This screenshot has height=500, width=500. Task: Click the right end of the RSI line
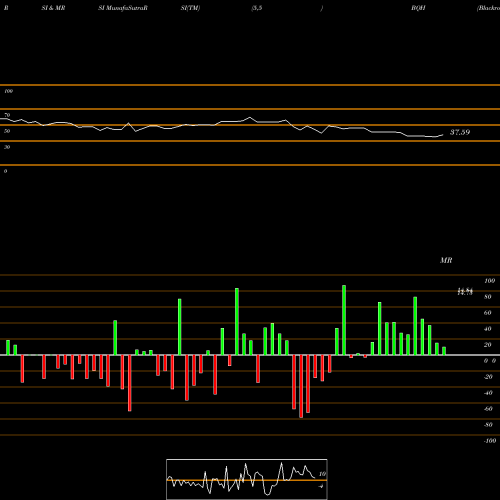[443, 135]
